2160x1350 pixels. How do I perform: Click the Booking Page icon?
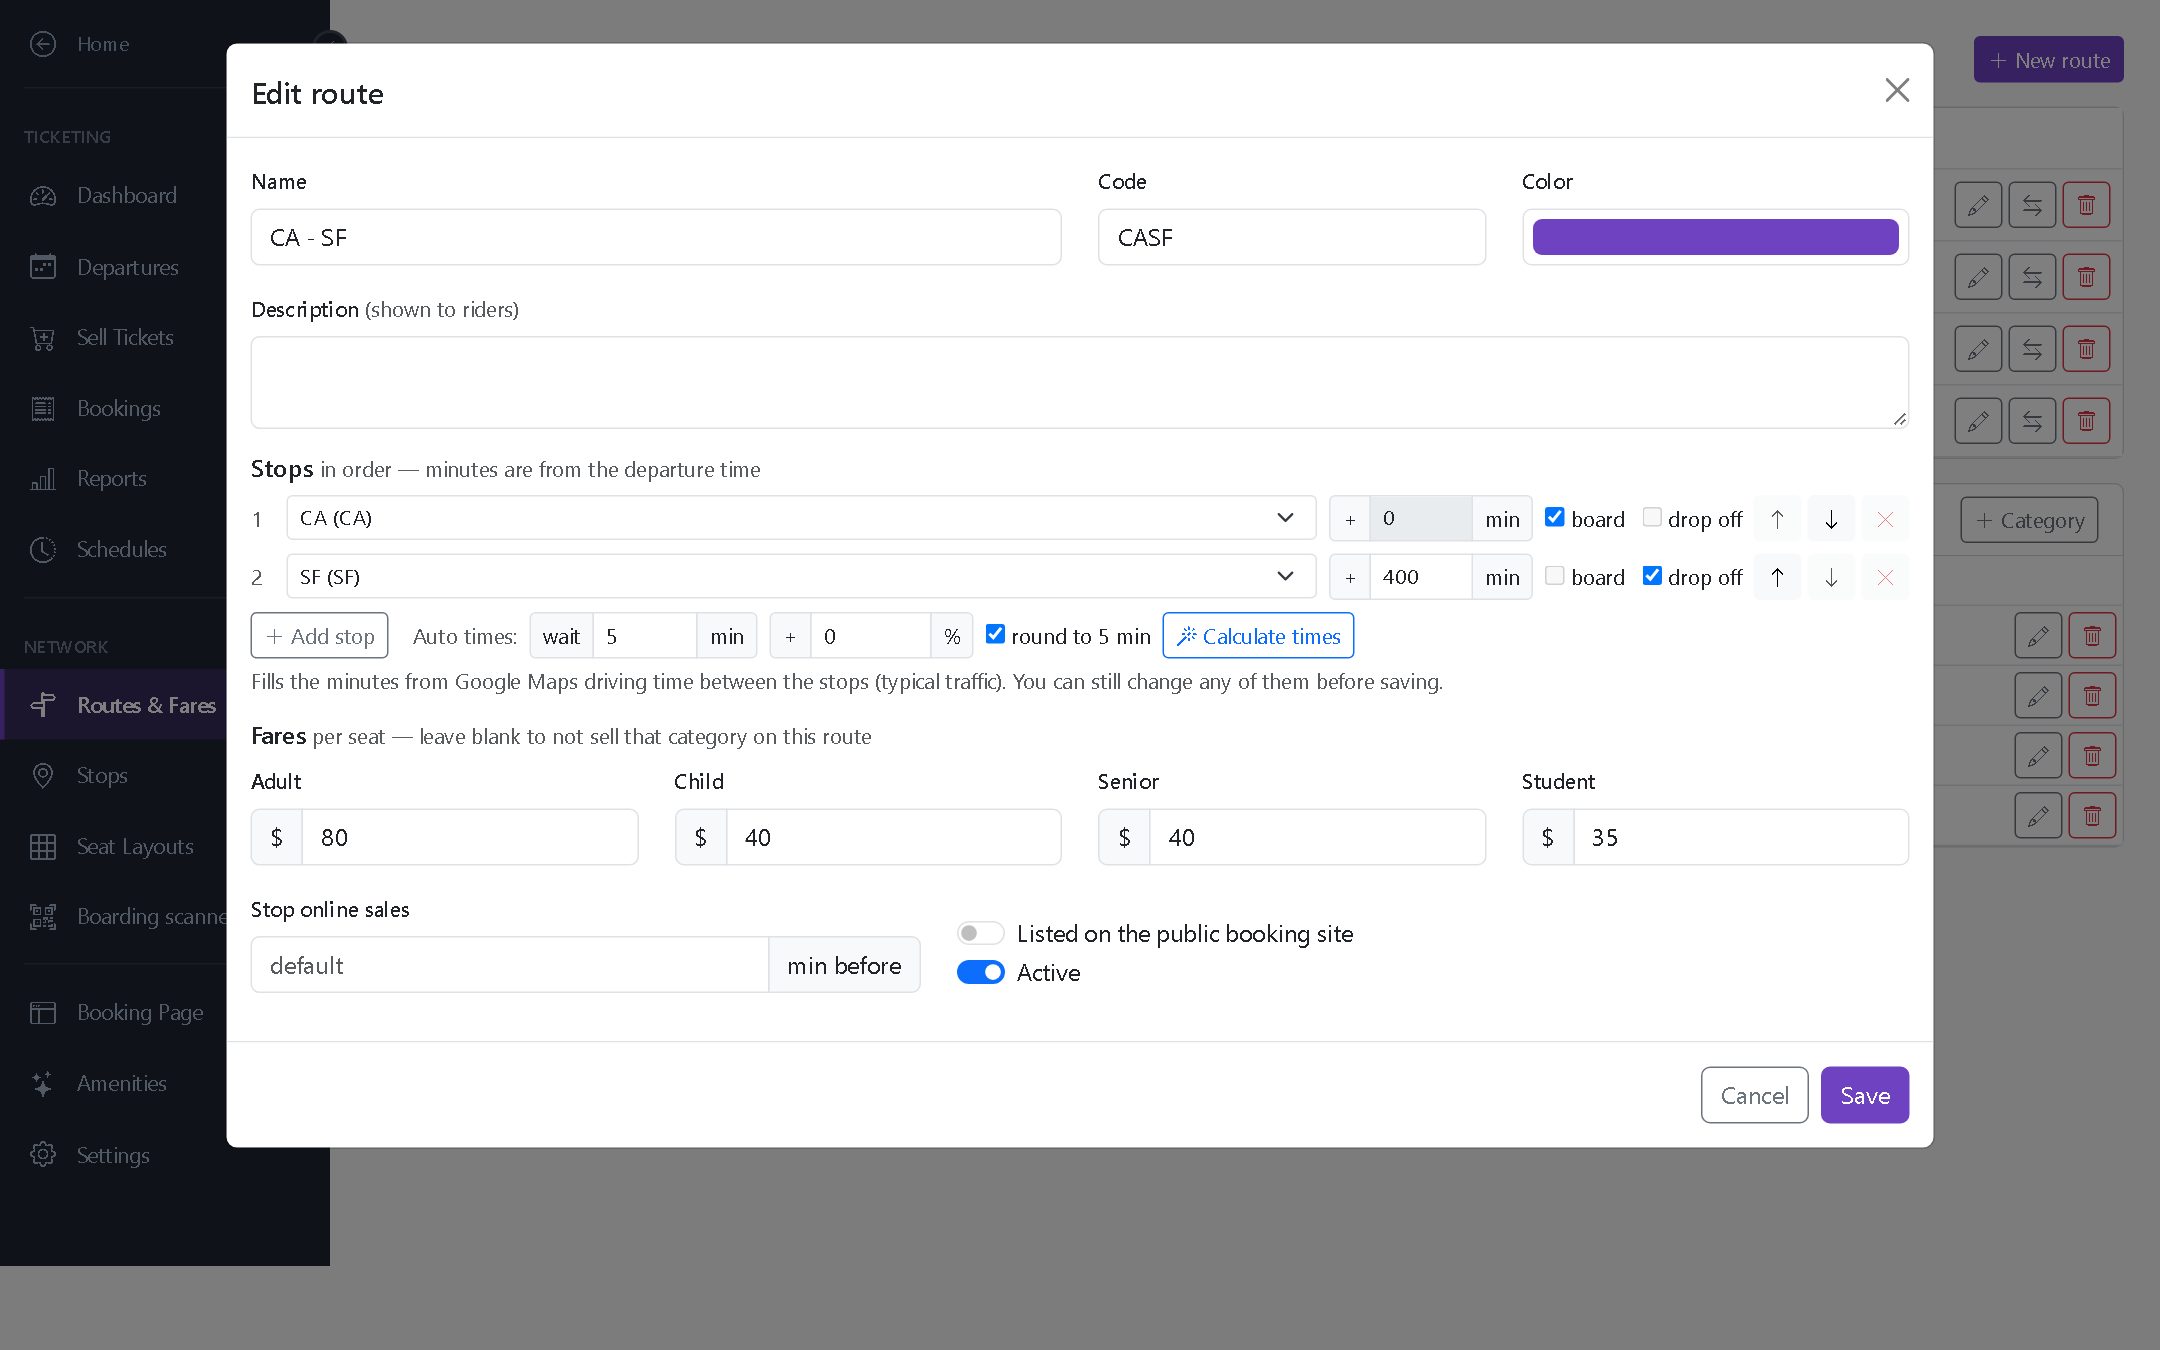click(x=43, y=1013)
